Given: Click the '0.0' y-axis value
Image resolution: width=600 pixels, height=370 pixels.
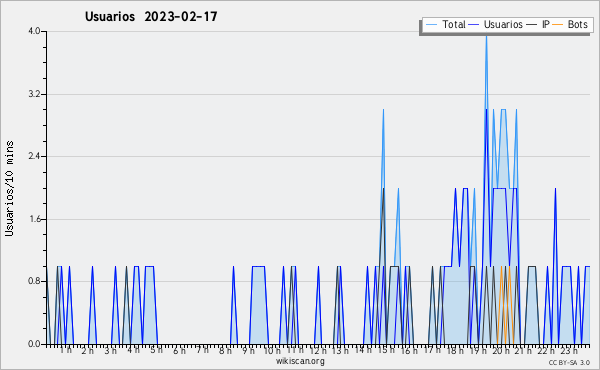Looking at the screenshot, I should pyautogui.click(x=34, y=344).
